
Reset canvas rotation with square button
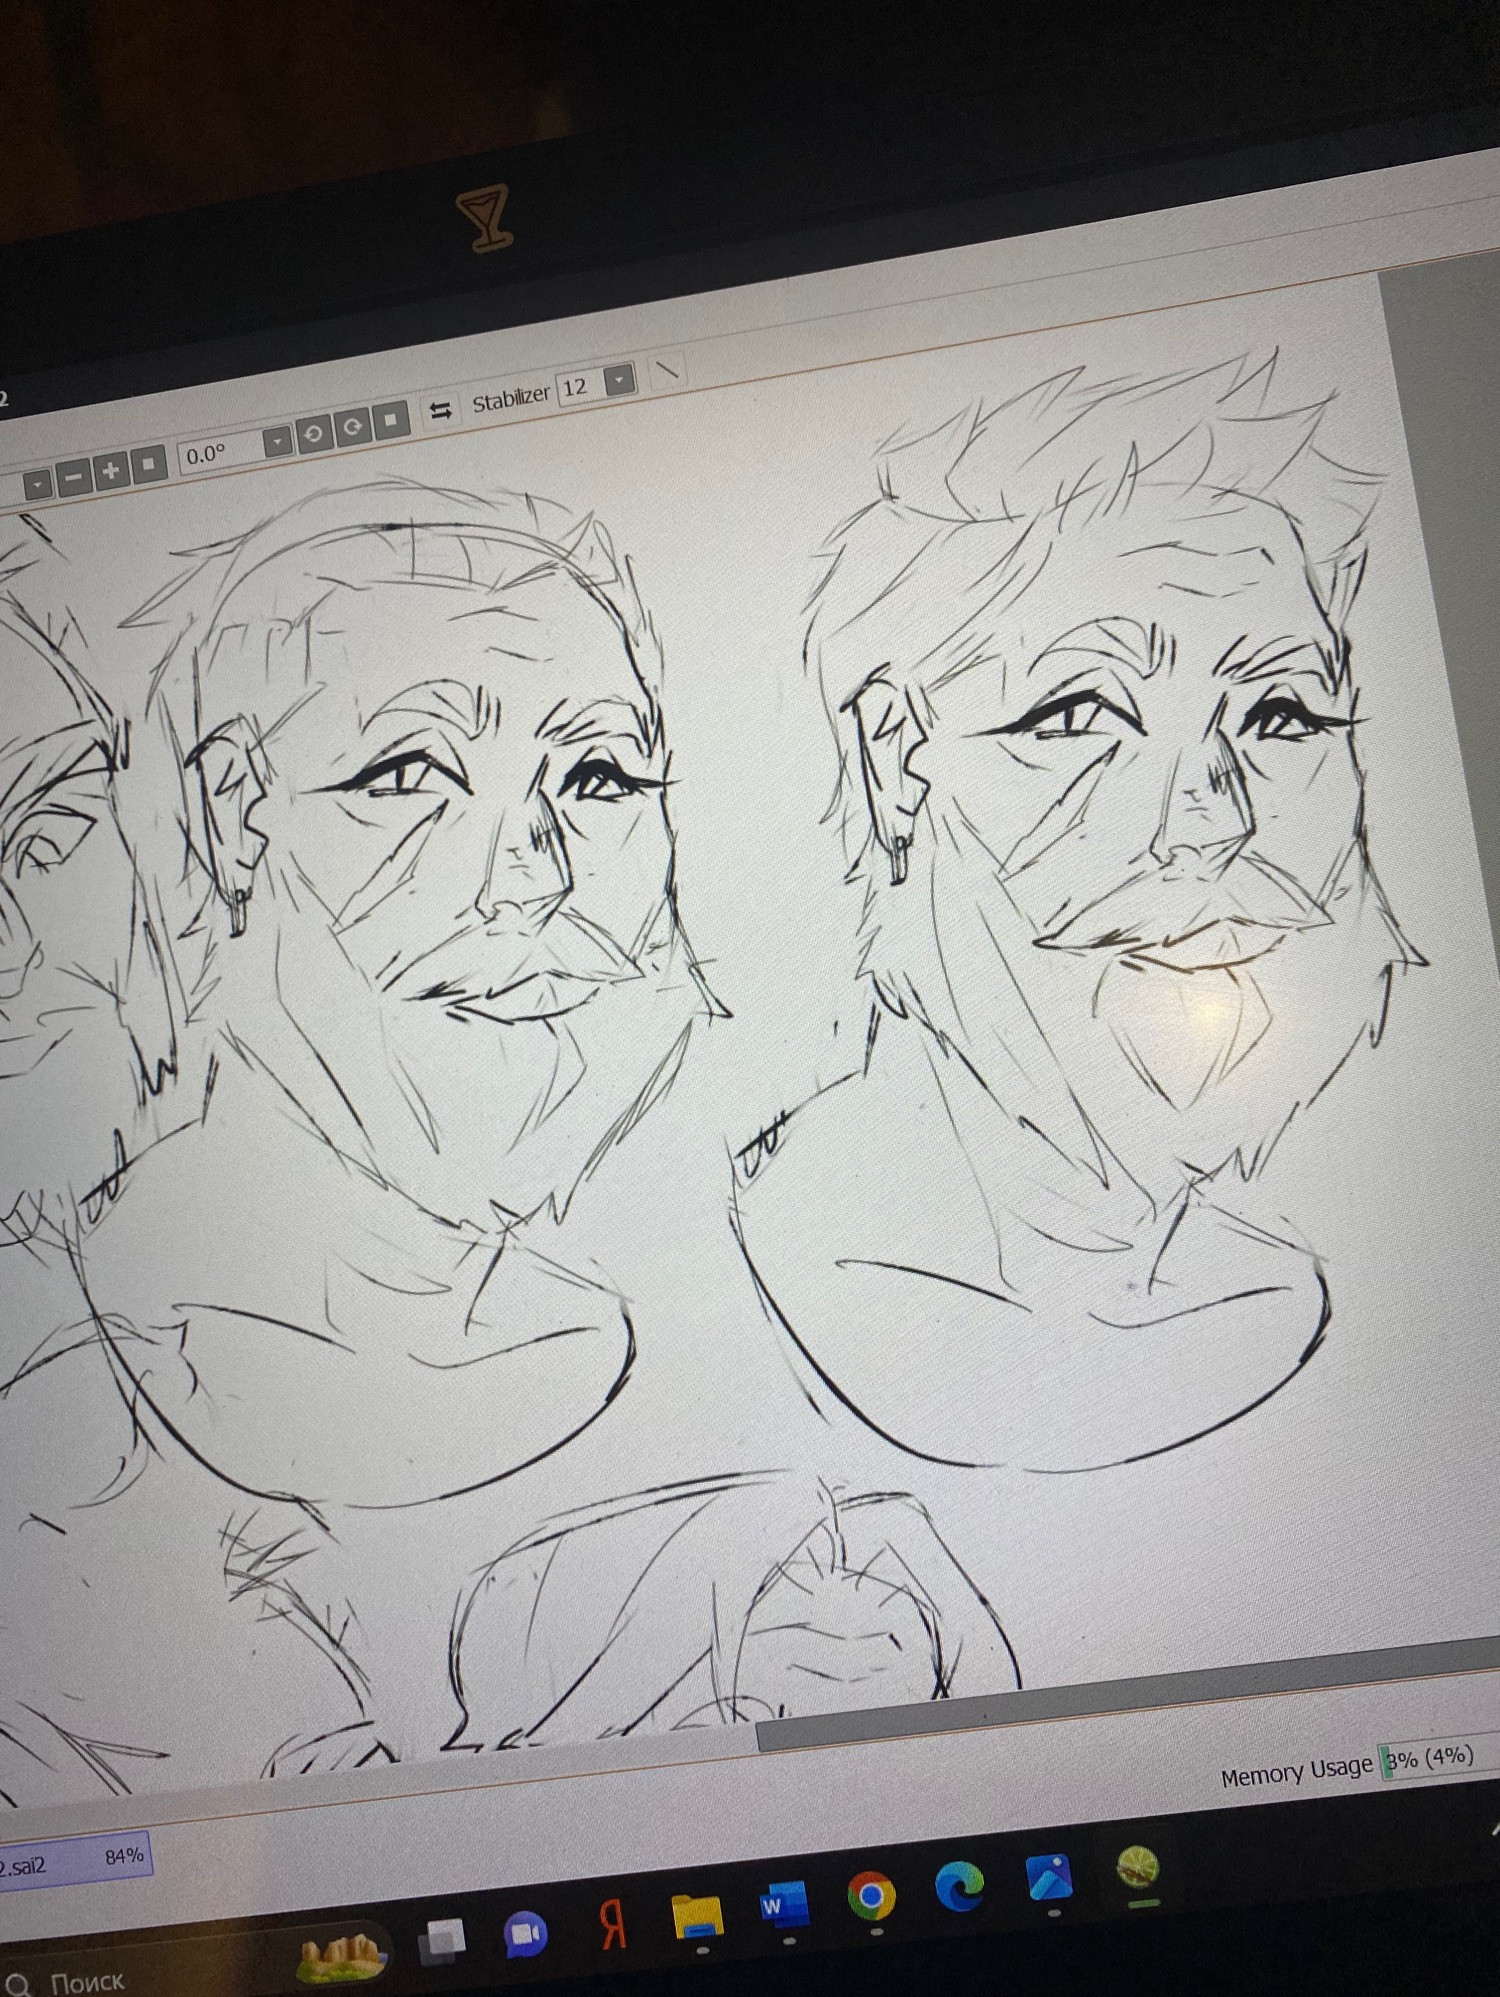coord(390,421)
